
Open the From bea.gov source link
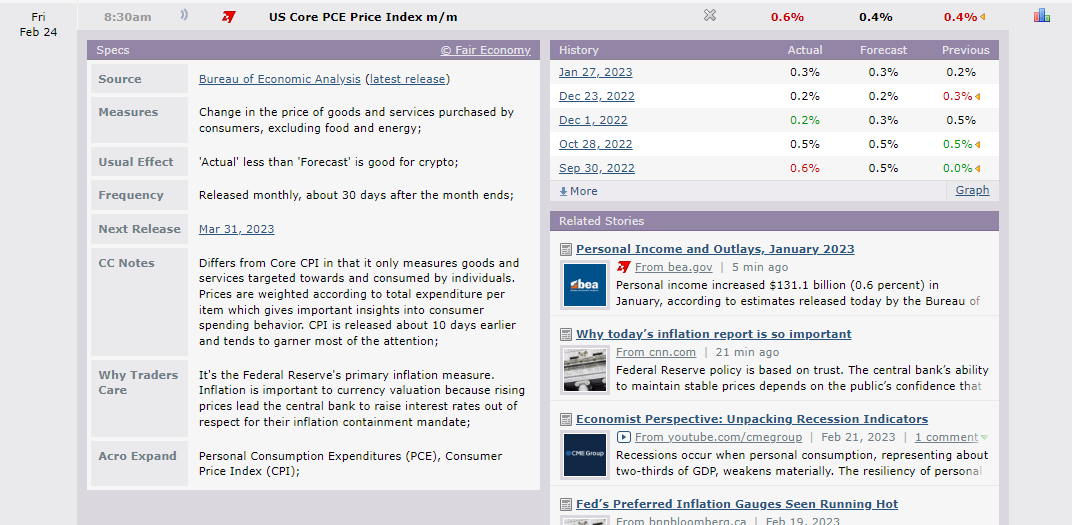pyautogui.click(x=673, y=267)
